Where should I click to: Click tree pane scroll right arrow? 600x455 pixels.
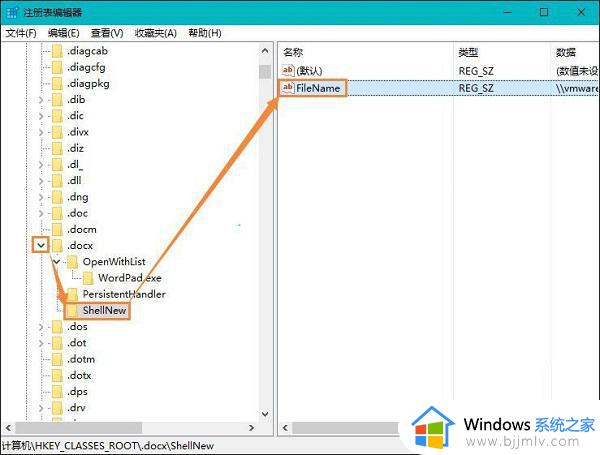coord(251,428)
